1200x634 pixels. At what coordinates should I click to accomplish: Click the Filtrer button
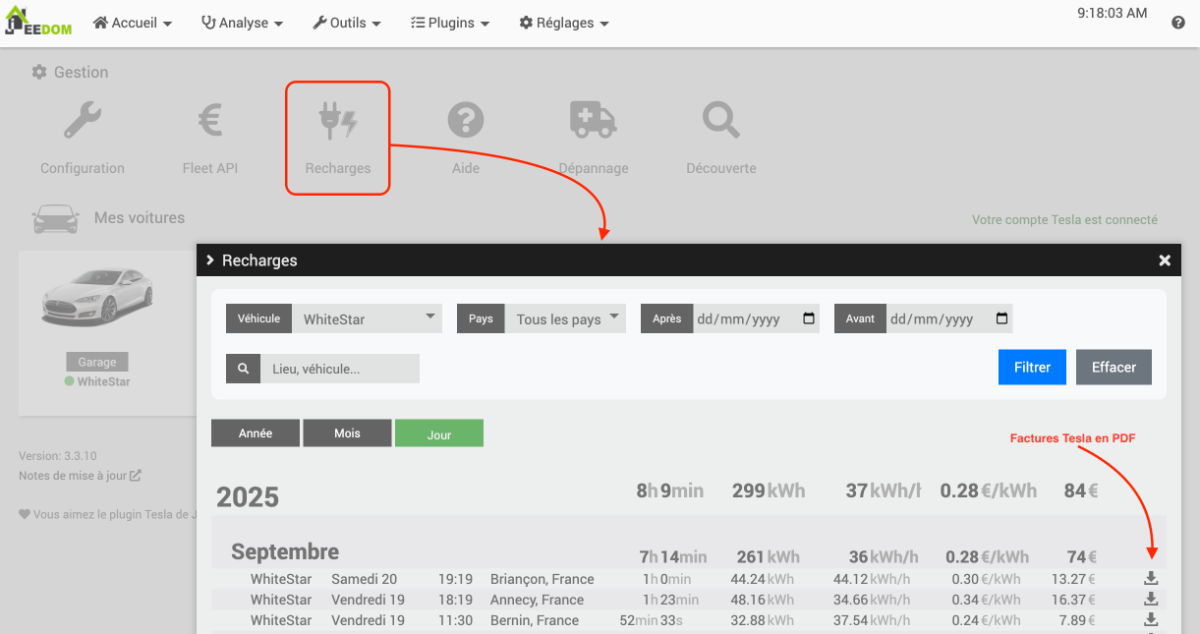coord(1032,367)
